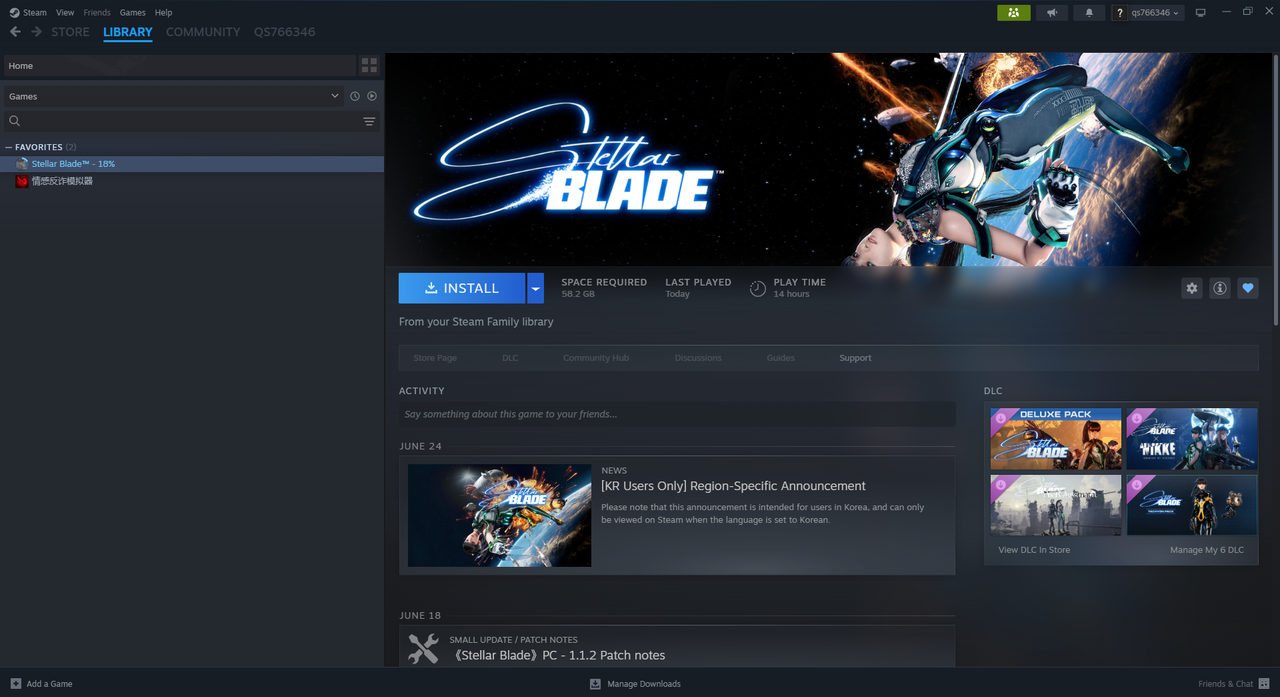Open the Community Hub link

[596, 358]
